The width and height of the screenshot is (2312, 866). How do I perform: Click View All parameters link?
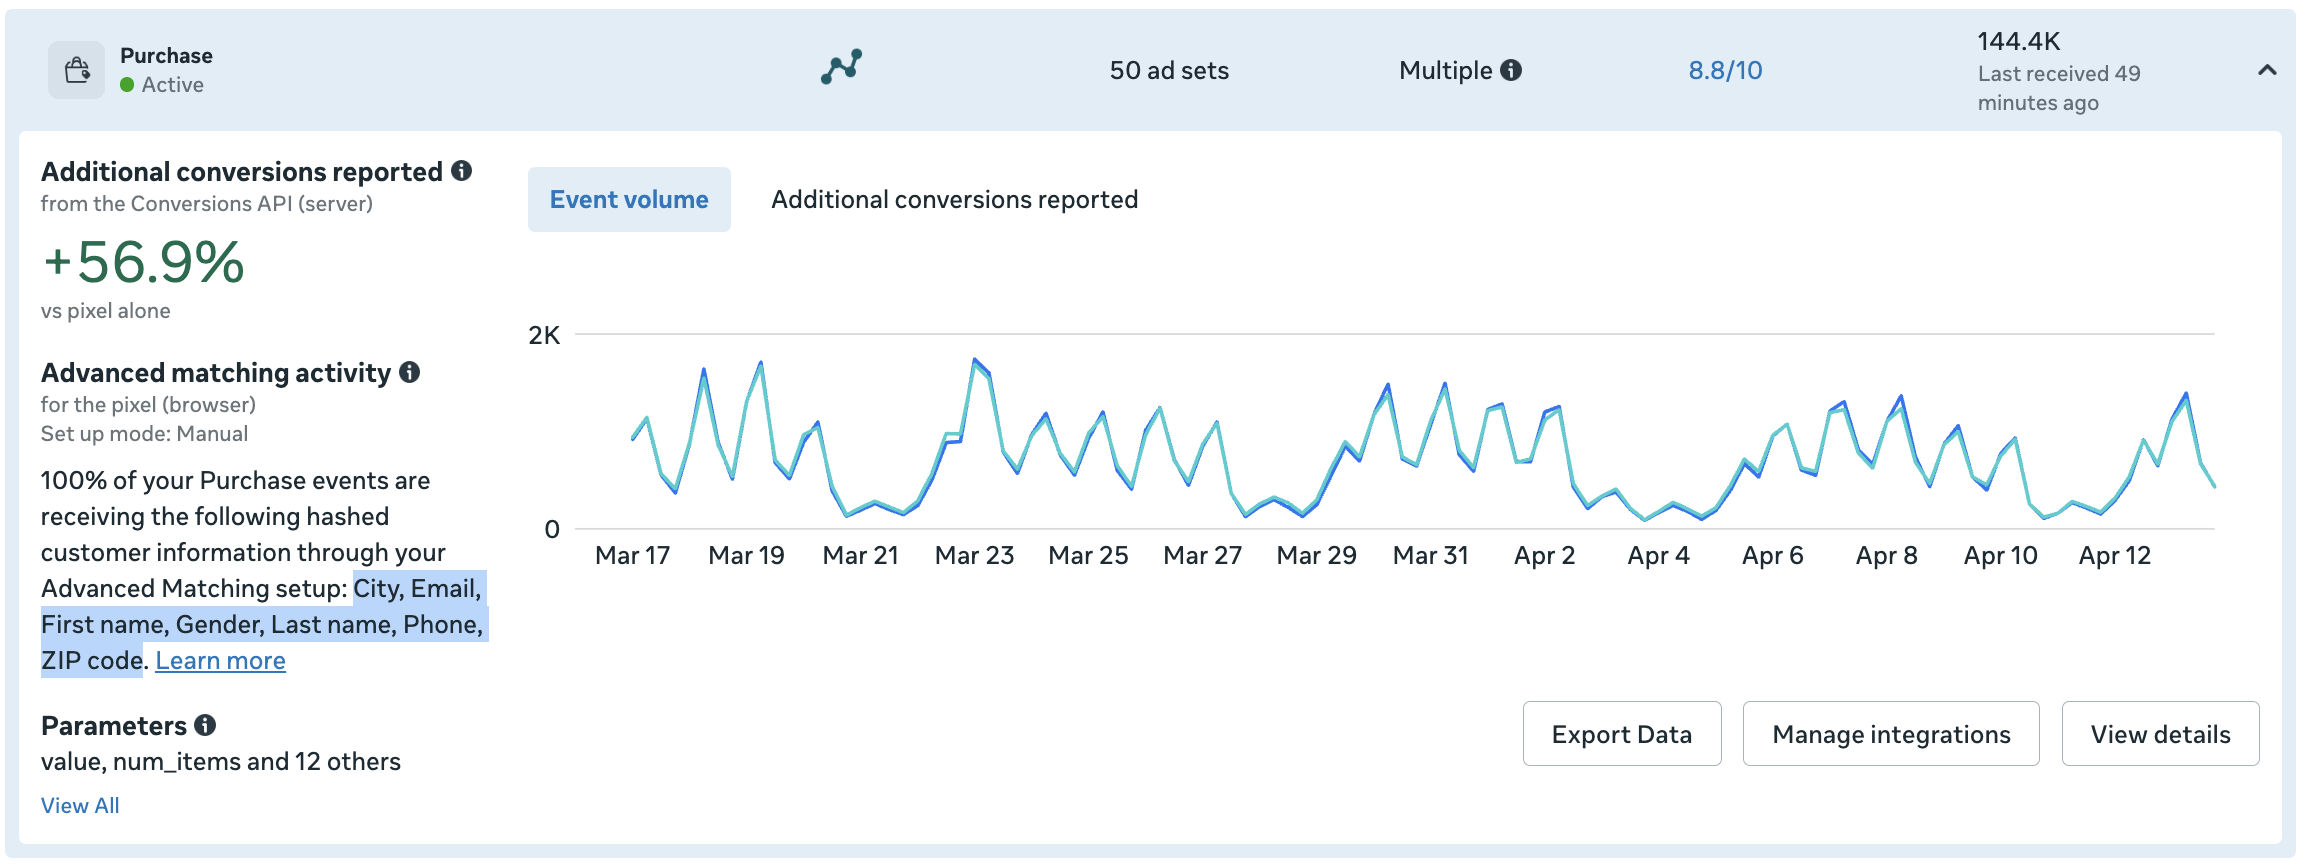click(80, 805)
